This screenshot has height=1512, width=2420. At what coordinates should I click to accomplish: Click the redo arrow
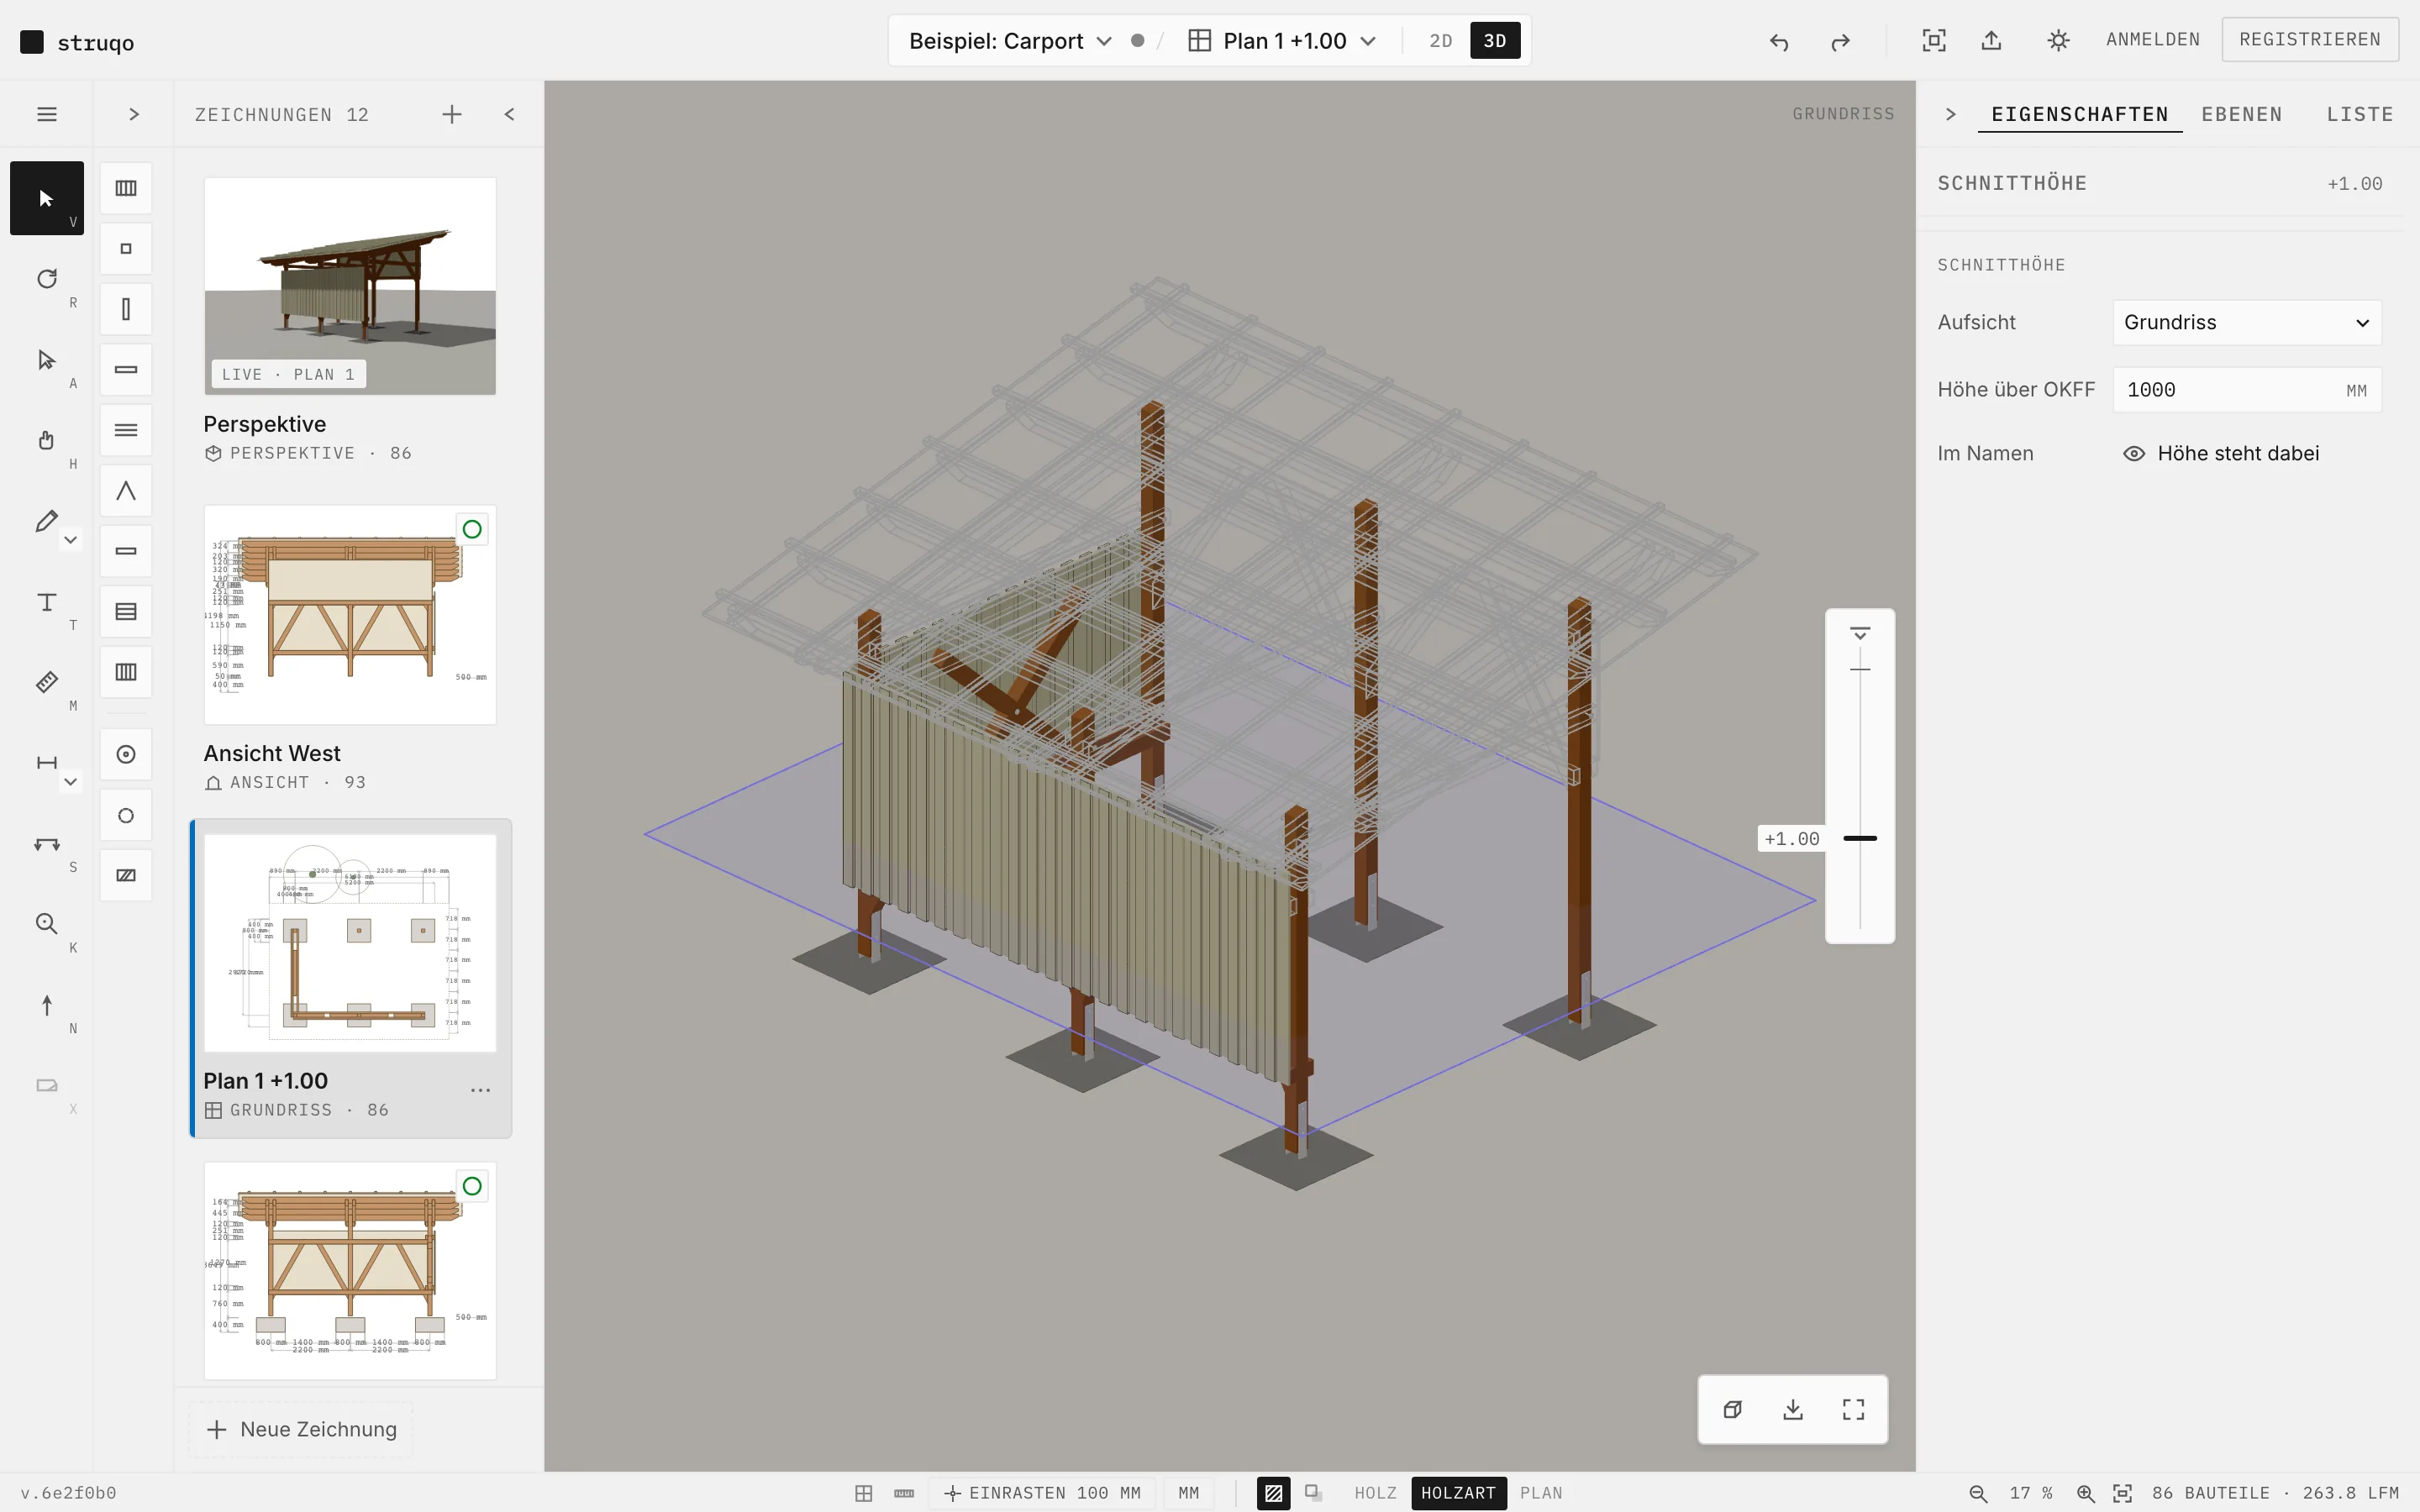coord(1840,41)
